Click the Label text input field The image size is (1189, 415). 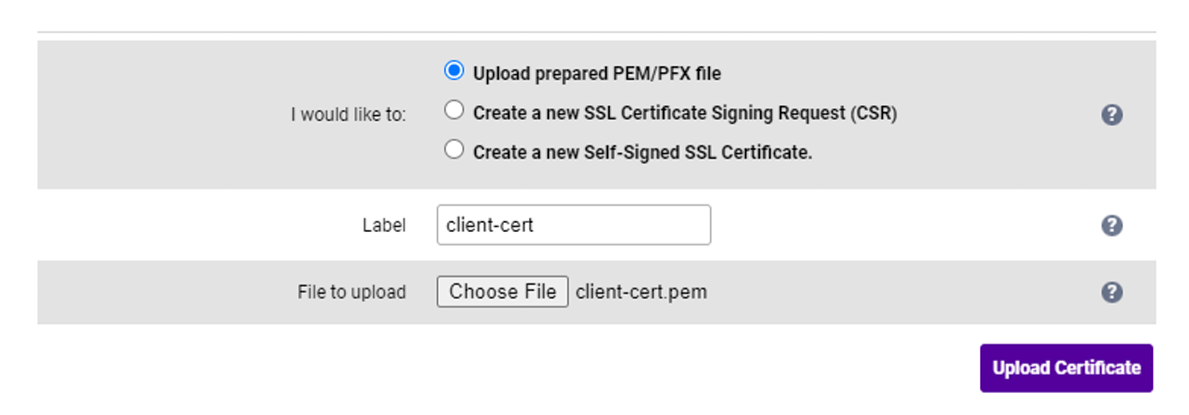click(573, 225)
